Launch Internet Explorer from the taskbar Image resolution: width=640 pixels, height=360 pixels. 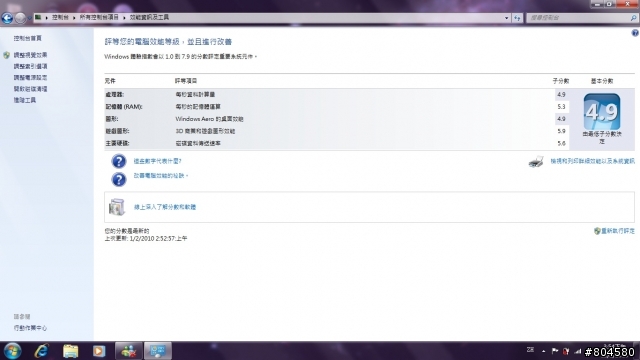click(42, 351)
